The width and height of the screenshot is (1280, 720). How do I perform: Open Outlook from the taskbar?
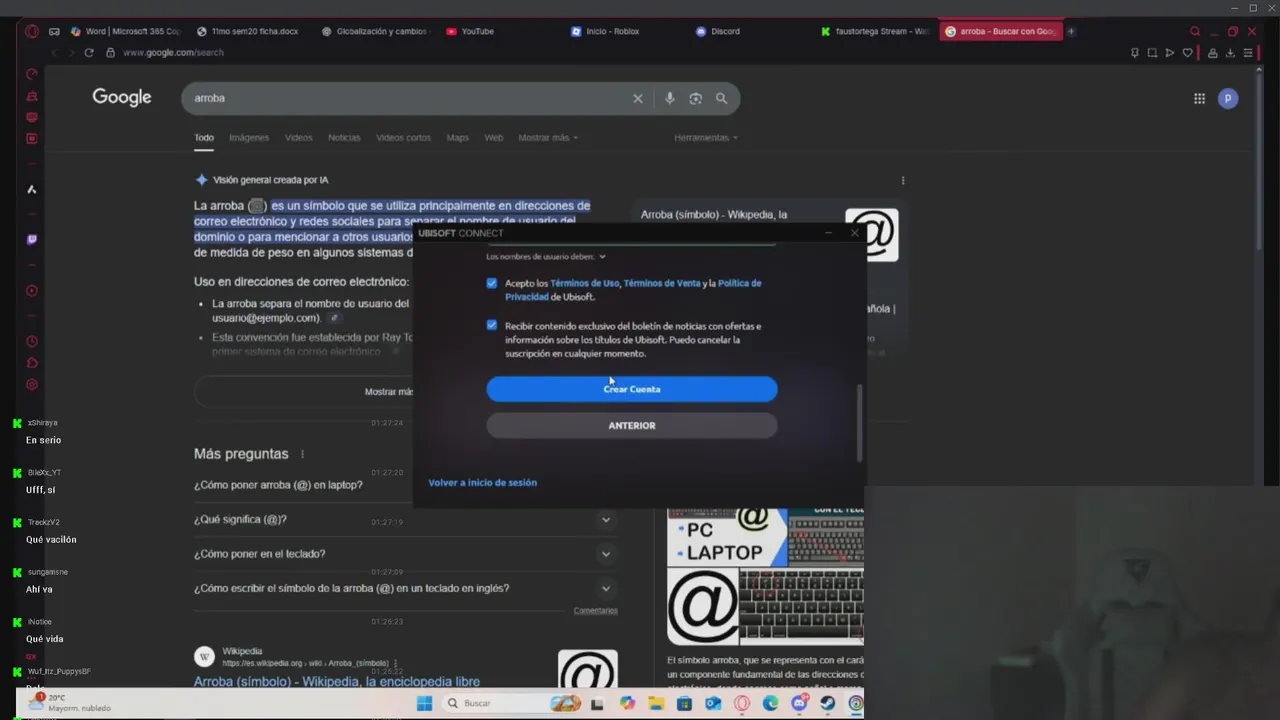(x=713, y=703)
